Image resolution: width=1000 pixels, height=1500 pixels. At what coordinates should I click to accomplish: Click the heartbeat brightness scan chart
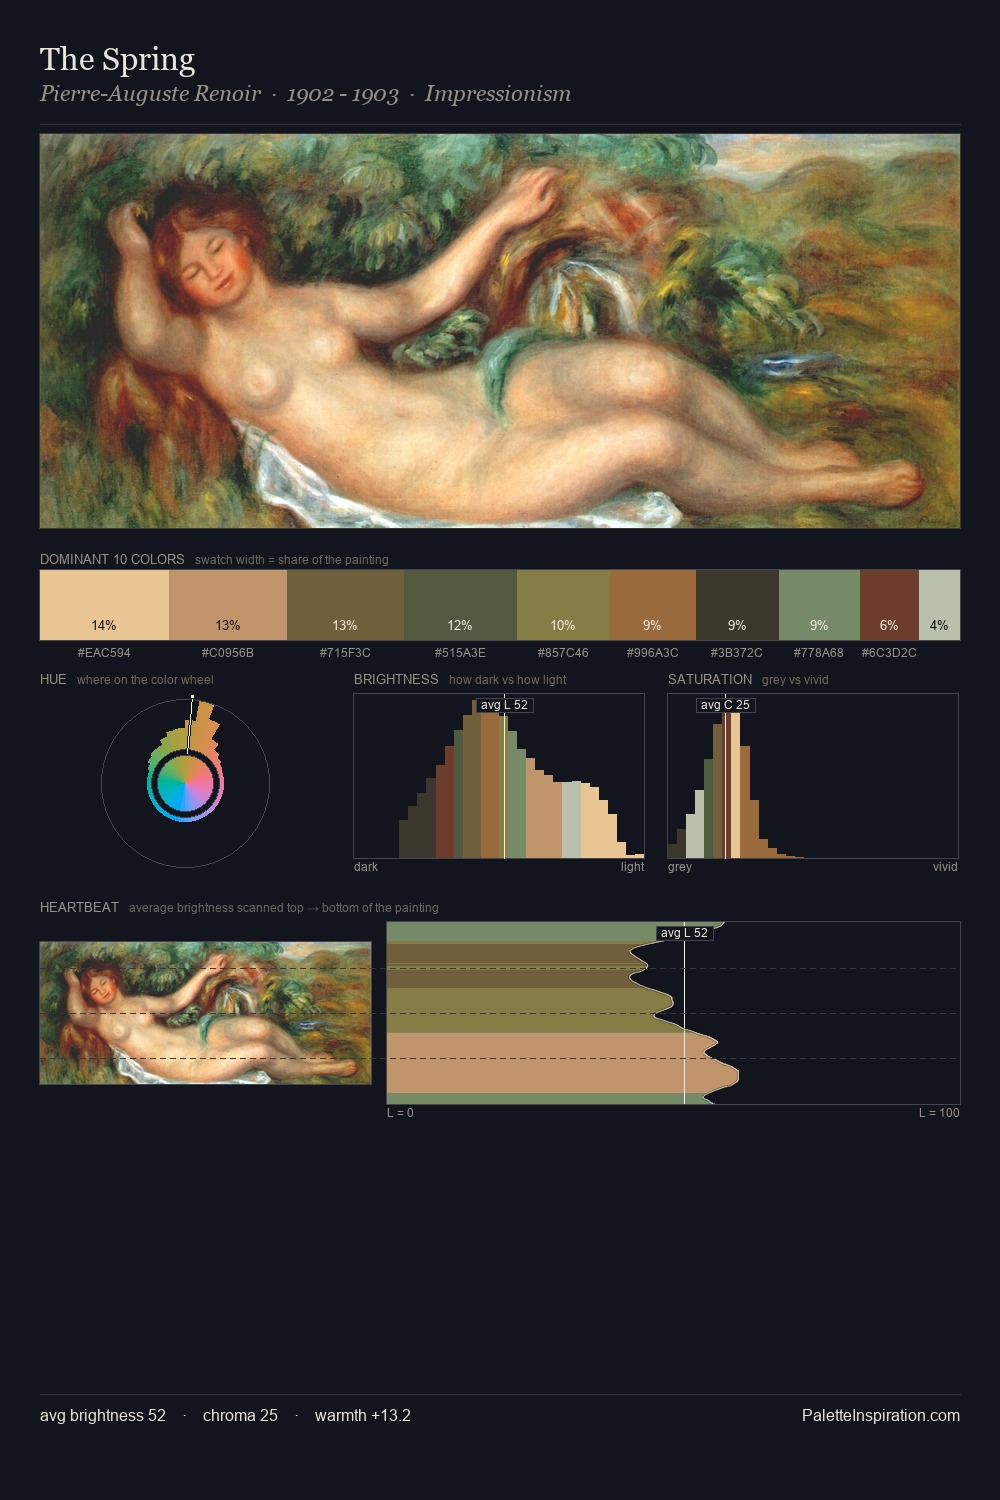[673, 1013]
